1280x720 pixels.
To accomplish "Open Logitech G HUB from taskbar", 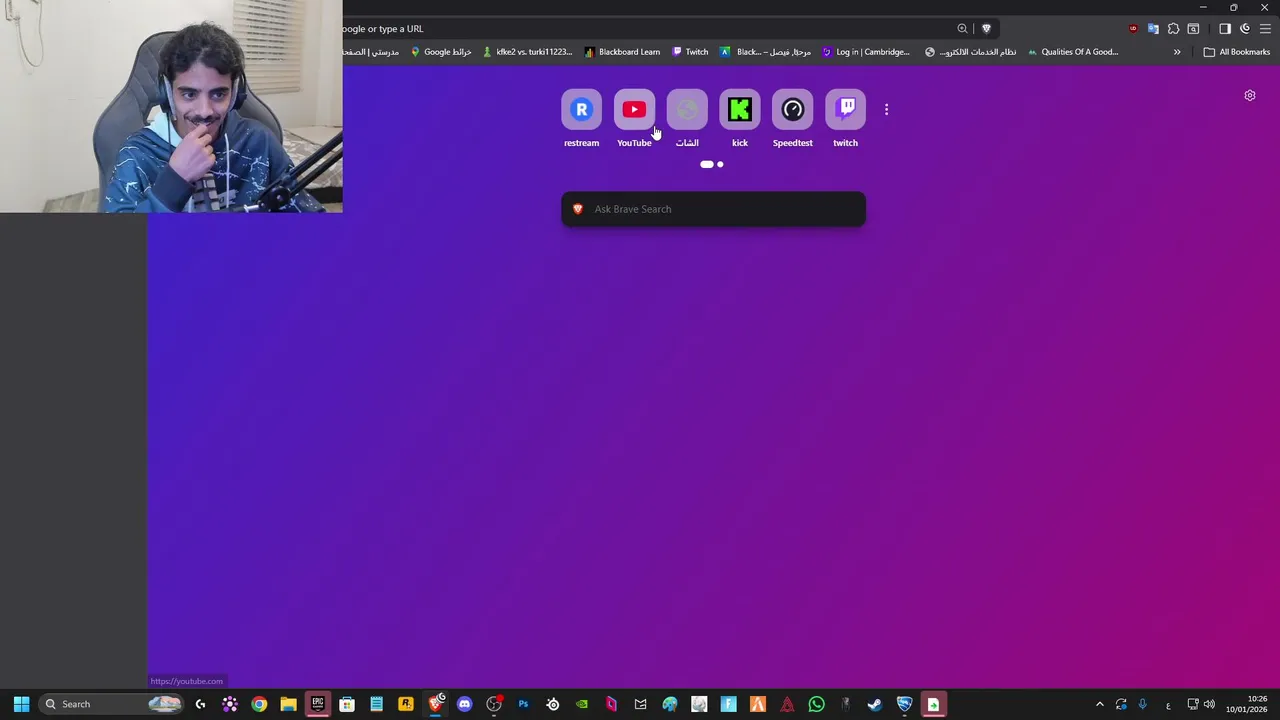I will click(200, 704).
